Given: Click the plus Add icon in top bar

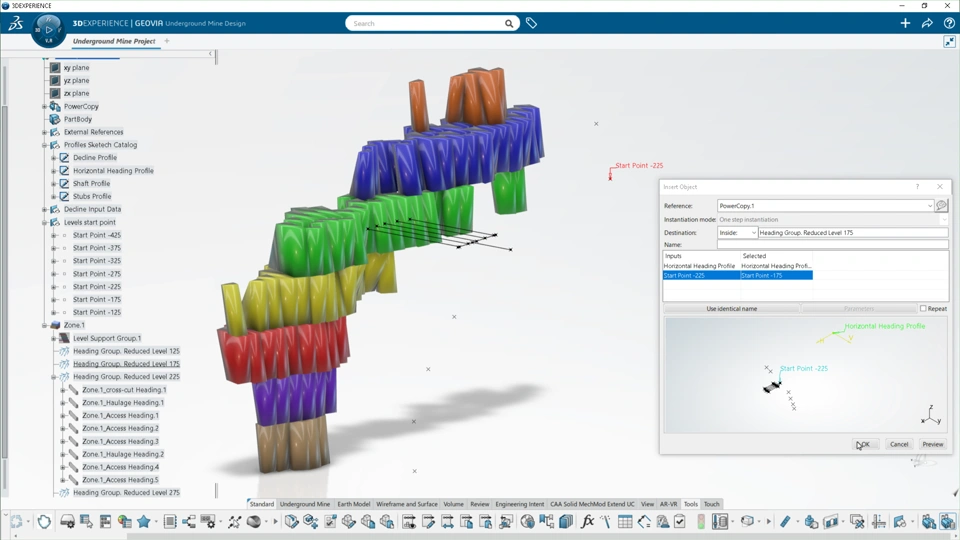Looking at the screenshot, I should click(905, 23).
